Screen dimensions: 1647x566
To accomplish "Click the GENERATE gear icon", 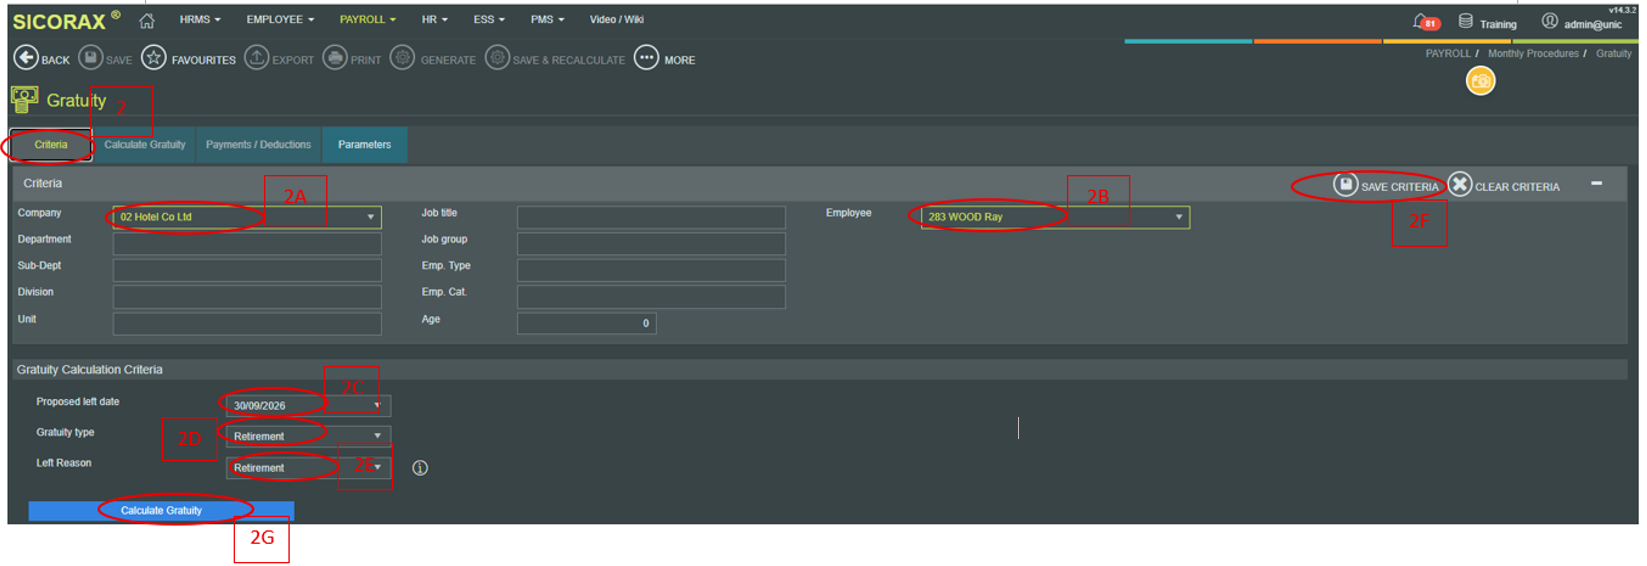I will (x=402, y=58).
